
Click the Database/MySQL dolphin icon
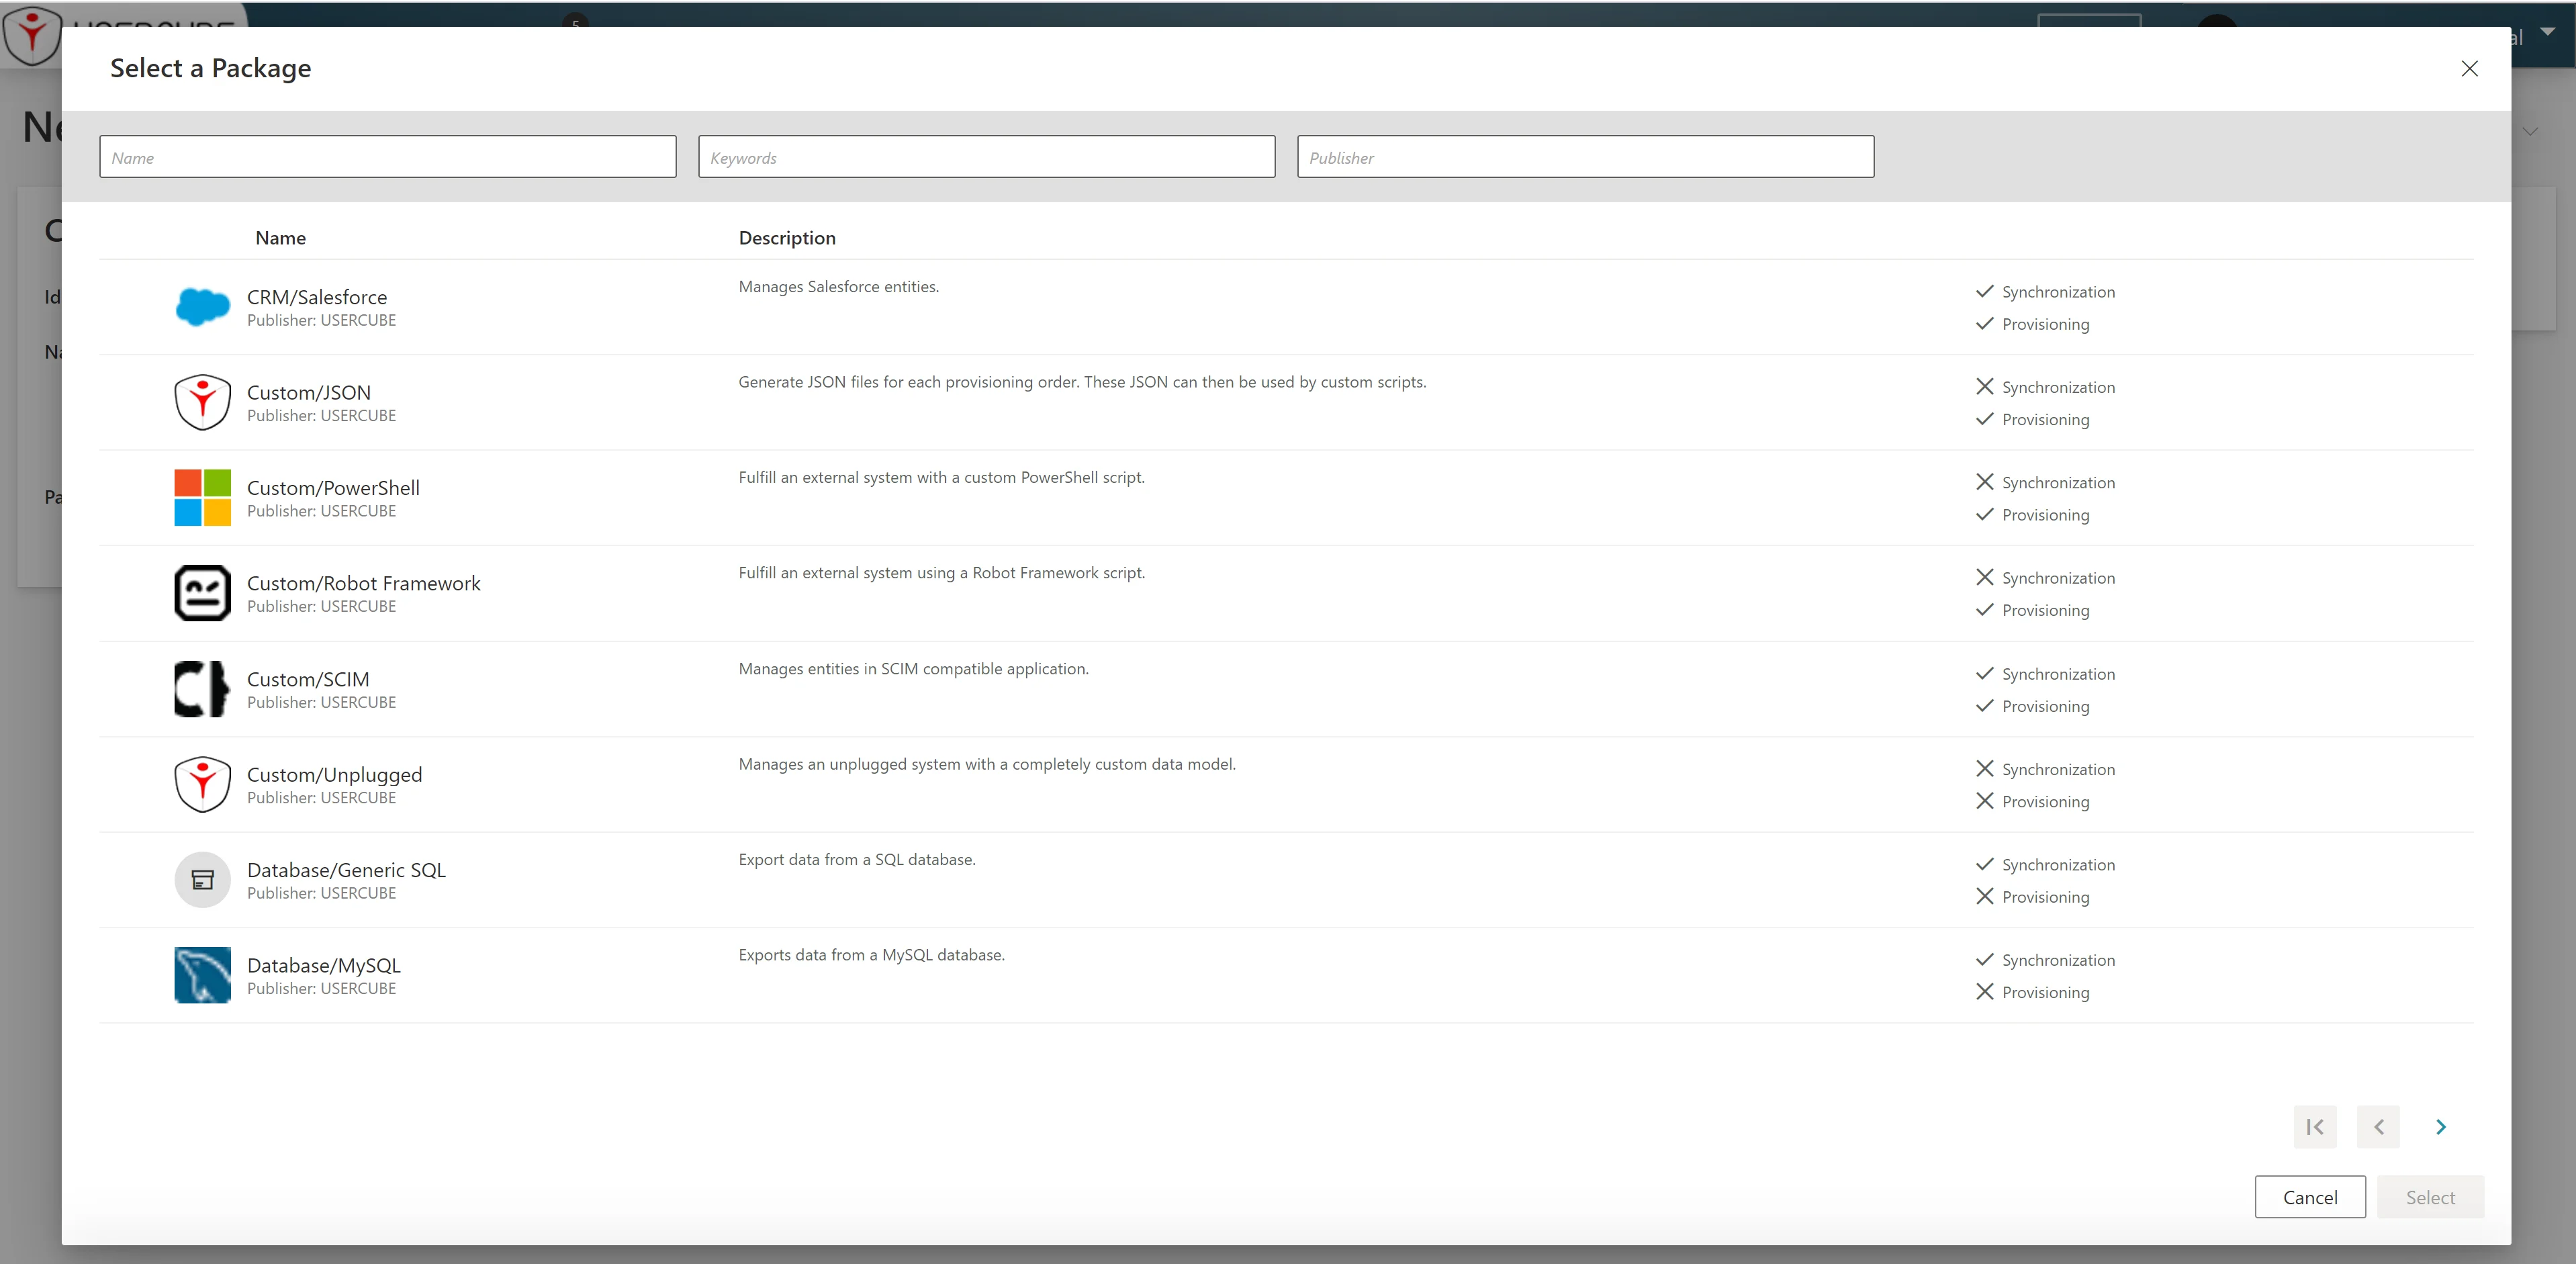(202, 975)
